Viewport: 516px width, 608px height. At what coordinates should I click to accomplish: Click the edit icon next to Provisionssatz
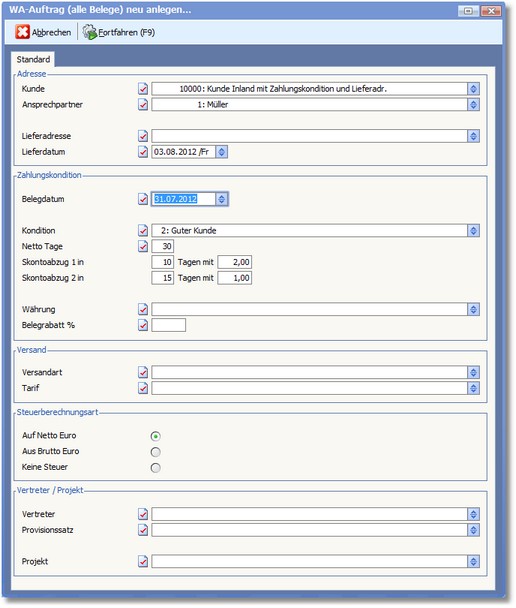[143, 530]
